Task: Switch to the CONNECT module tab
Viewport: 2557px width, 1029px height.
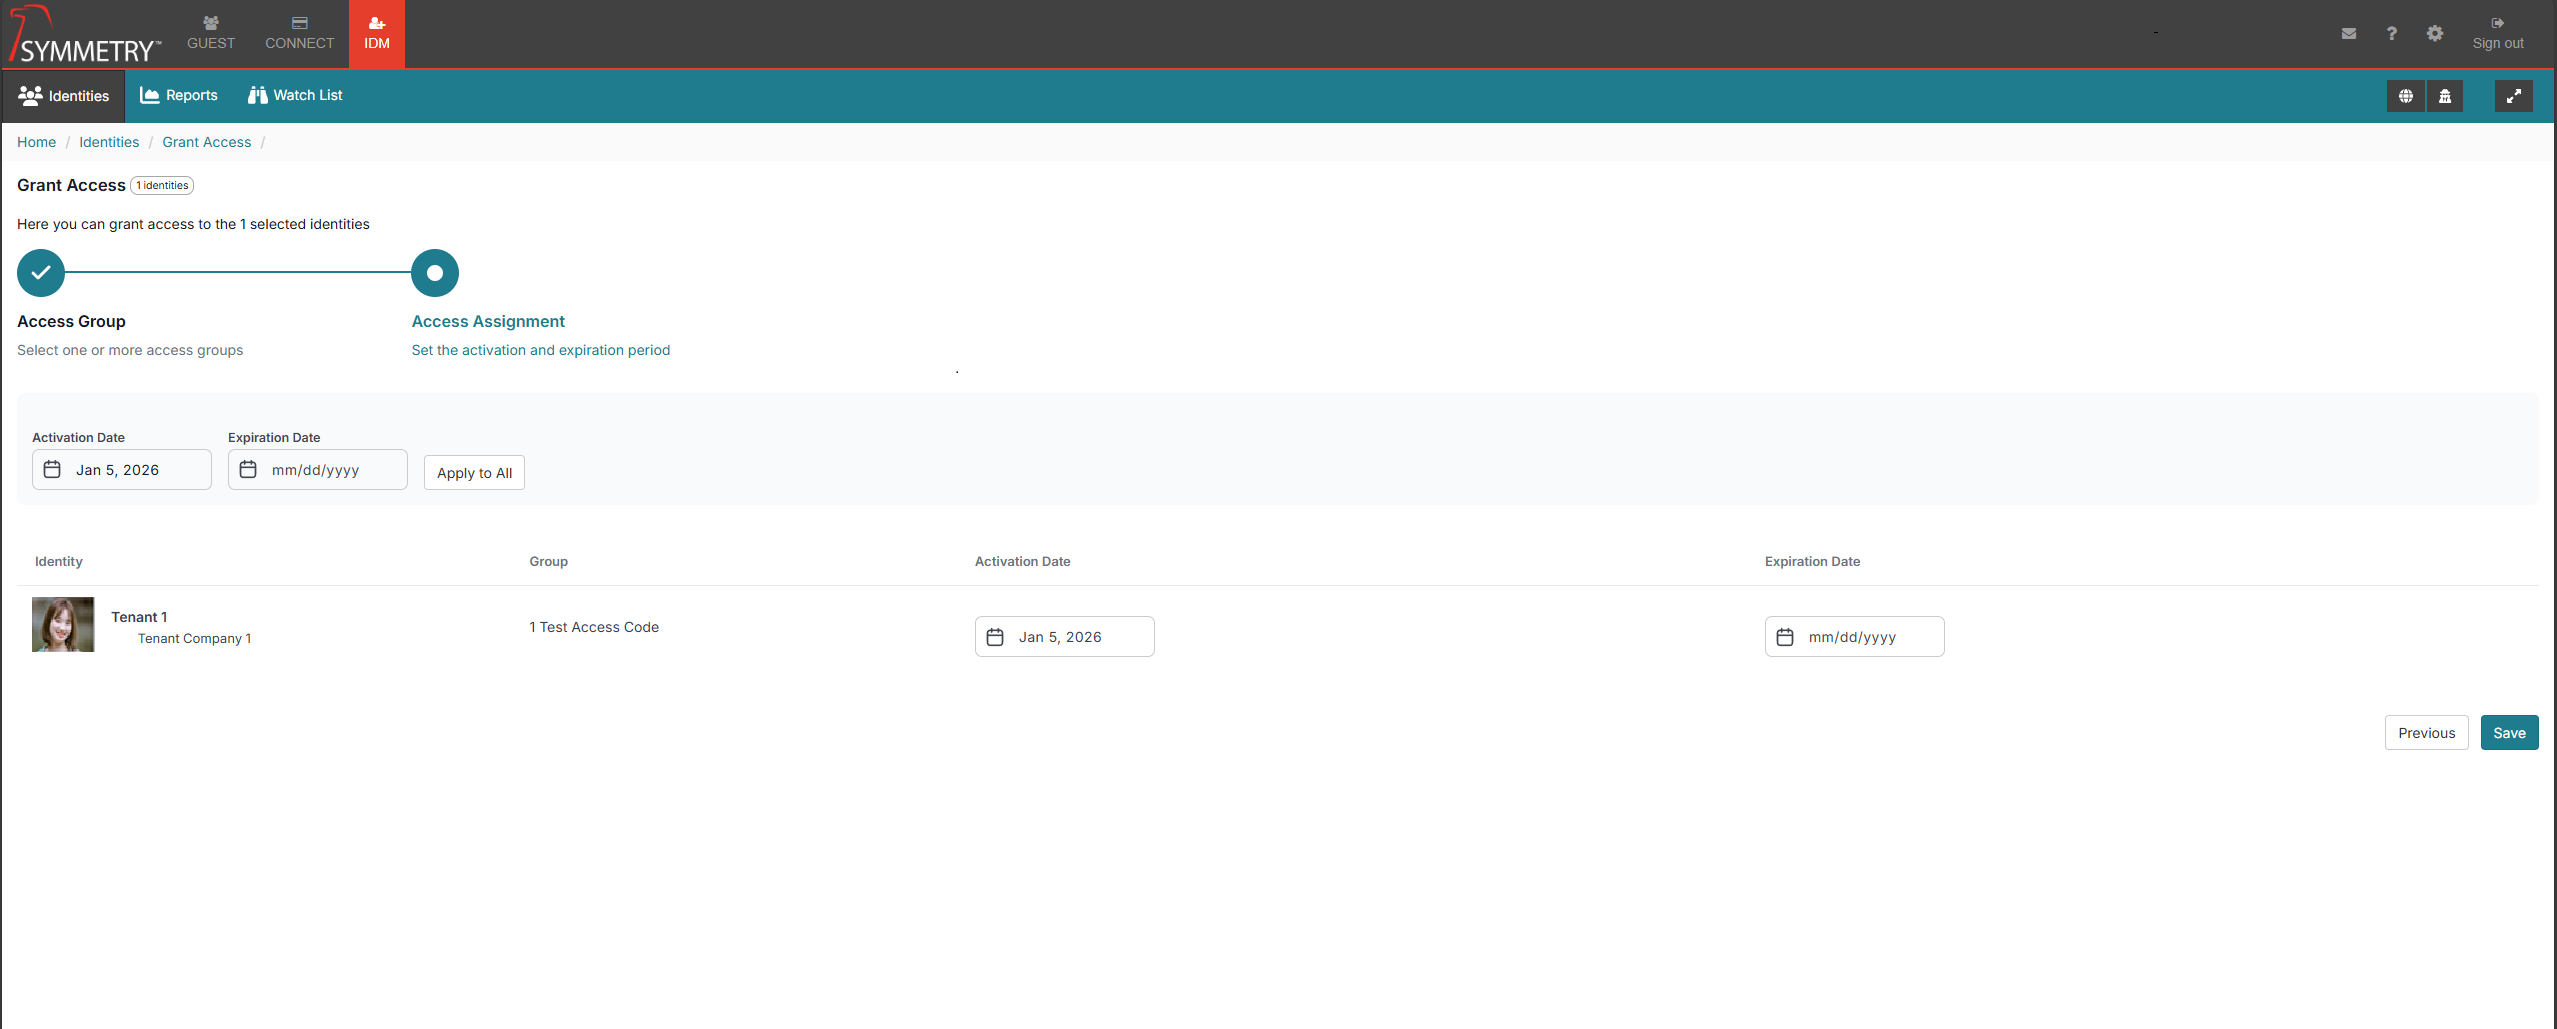Action: coord(299,34)
